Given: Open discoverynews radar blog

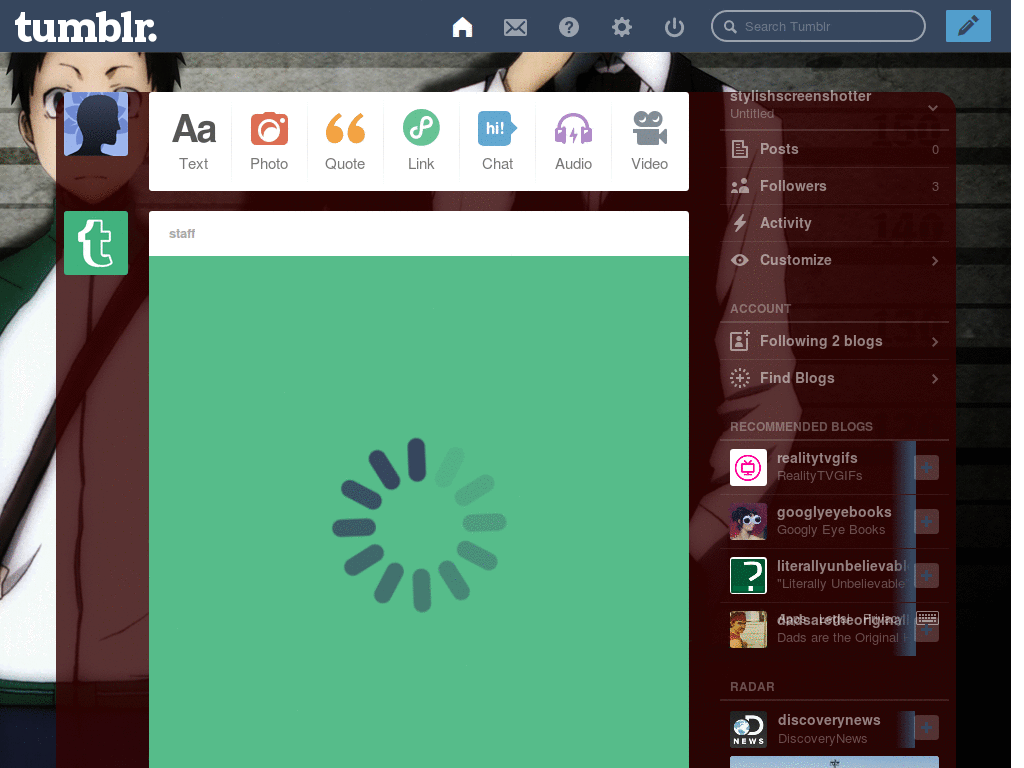Looking at the screenshot, I should [x=829, y=720].
